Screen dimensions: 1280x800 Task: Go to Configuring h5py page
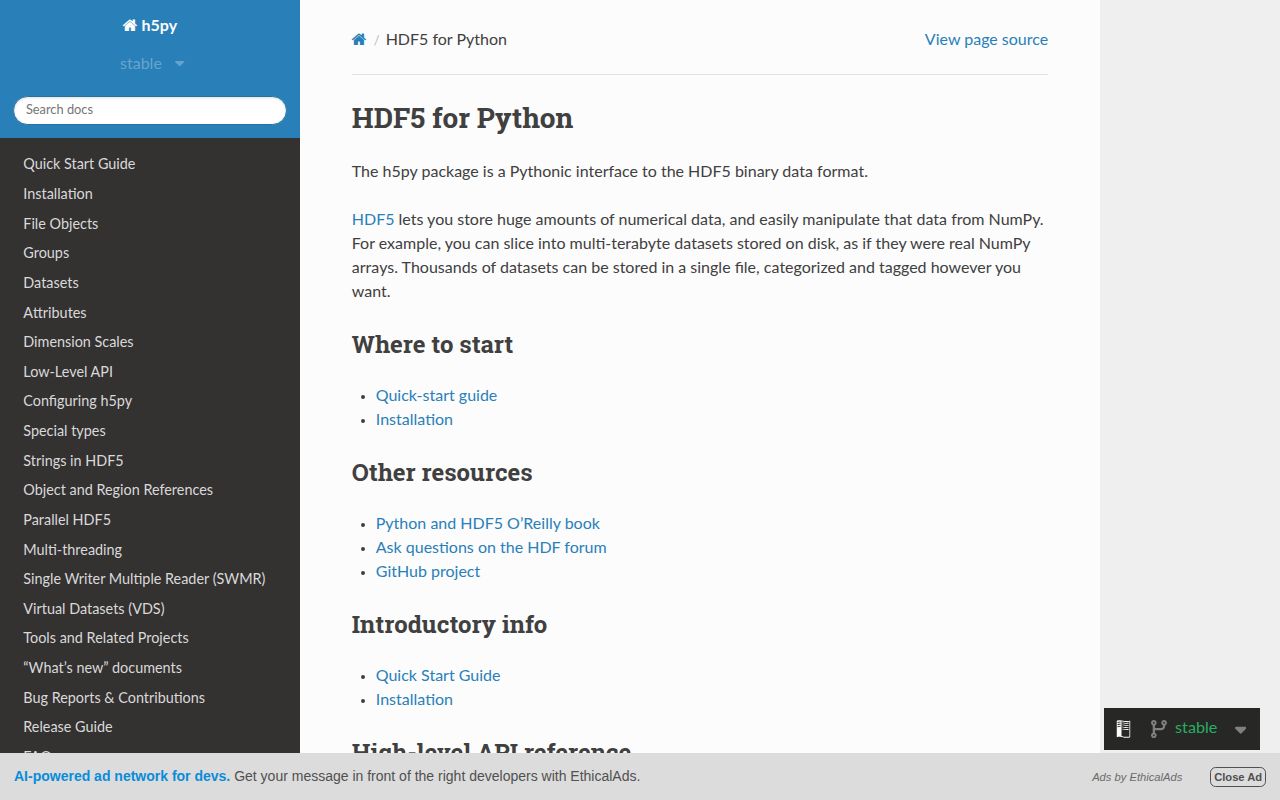pos(78,401)
